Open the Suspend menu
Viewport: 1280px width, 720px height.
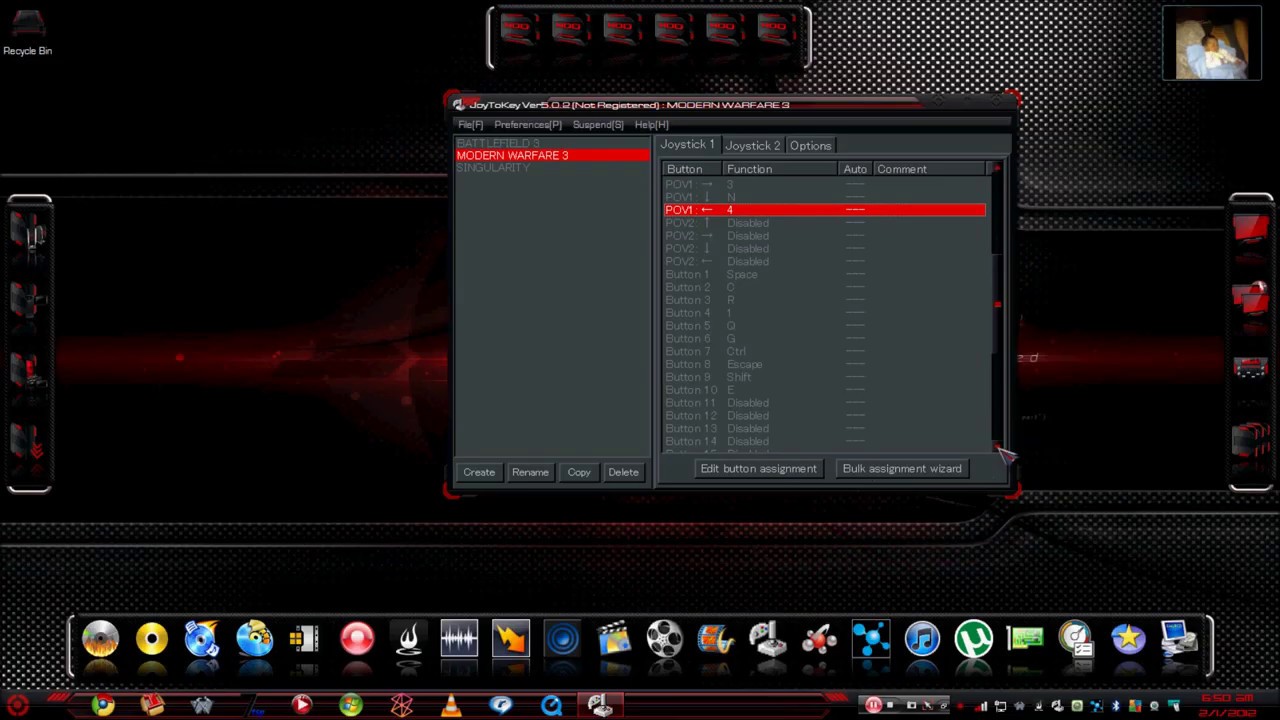click(x=598, y=125)
